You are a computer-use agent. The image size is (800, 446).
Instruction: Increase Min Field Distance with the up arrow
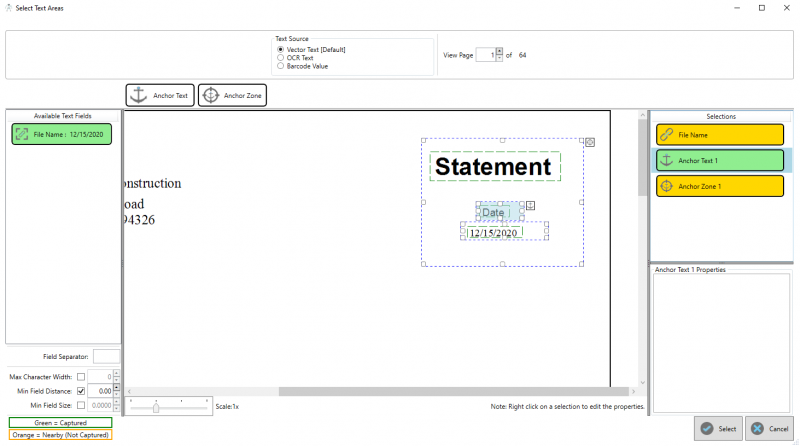[x=116, y=388]
